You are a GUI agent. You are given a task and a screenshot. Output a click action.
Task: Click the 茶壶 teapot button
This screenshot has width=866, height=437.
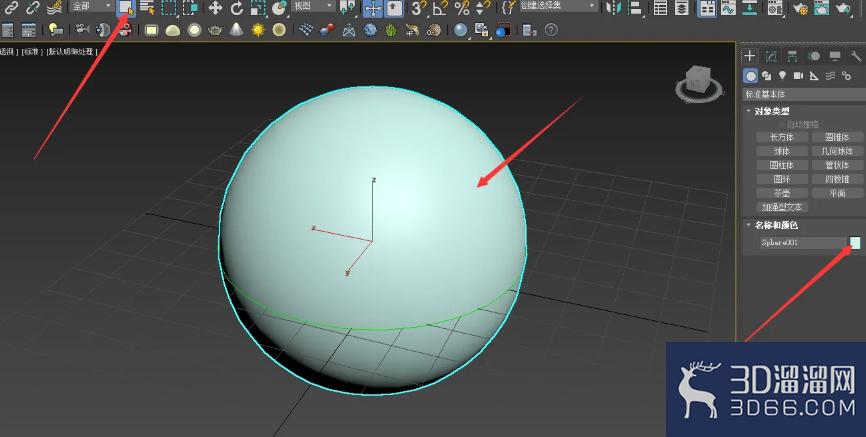click(x=782, y=193)
